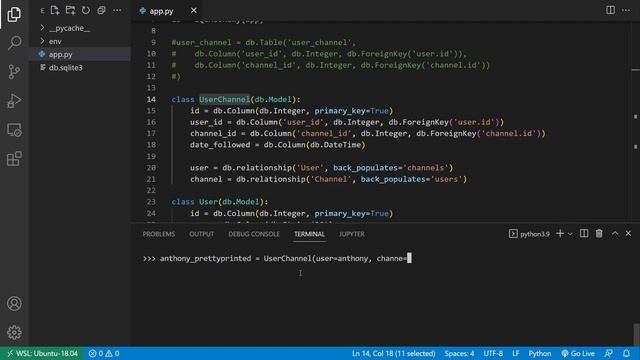This screenshot has width=640, height=360.
Task: Refresh the Explorer file tree
Action: pyautogui.click(x=86, y=10)
